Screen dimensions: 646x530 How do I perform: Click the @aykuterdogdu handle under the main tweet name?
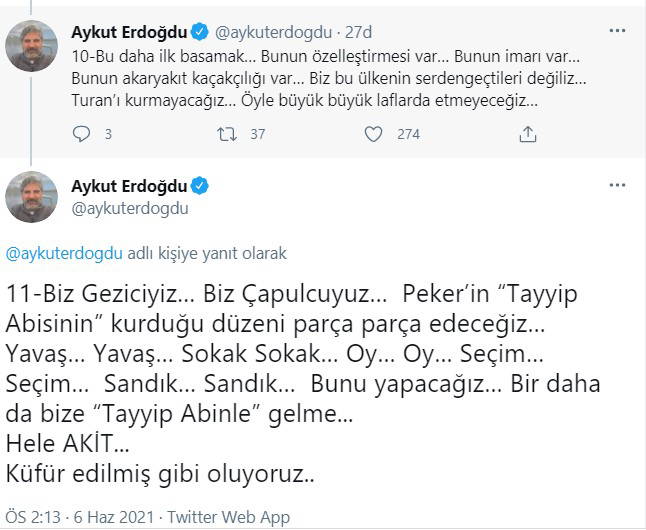point(130,209)
